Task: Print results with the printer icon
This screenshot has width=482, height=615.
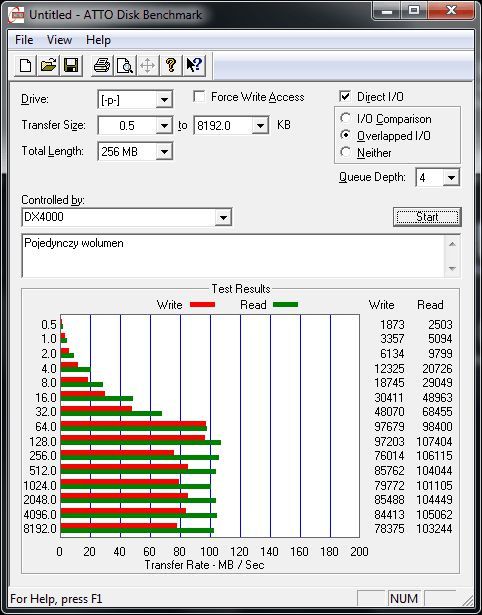Action: coord(102,65)
